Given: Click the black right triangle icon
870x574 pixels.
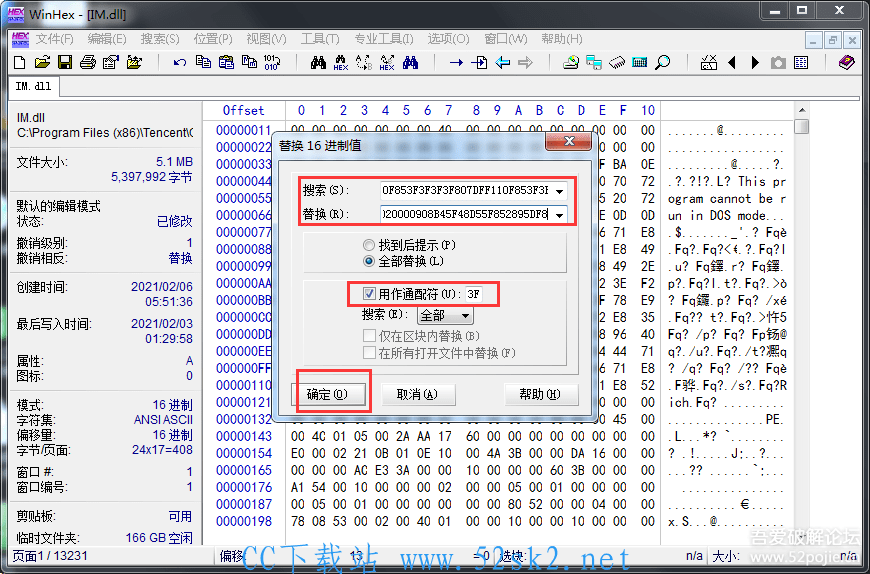Looking at the screenshot, I should pyautogui.click(x=755, y=62).
